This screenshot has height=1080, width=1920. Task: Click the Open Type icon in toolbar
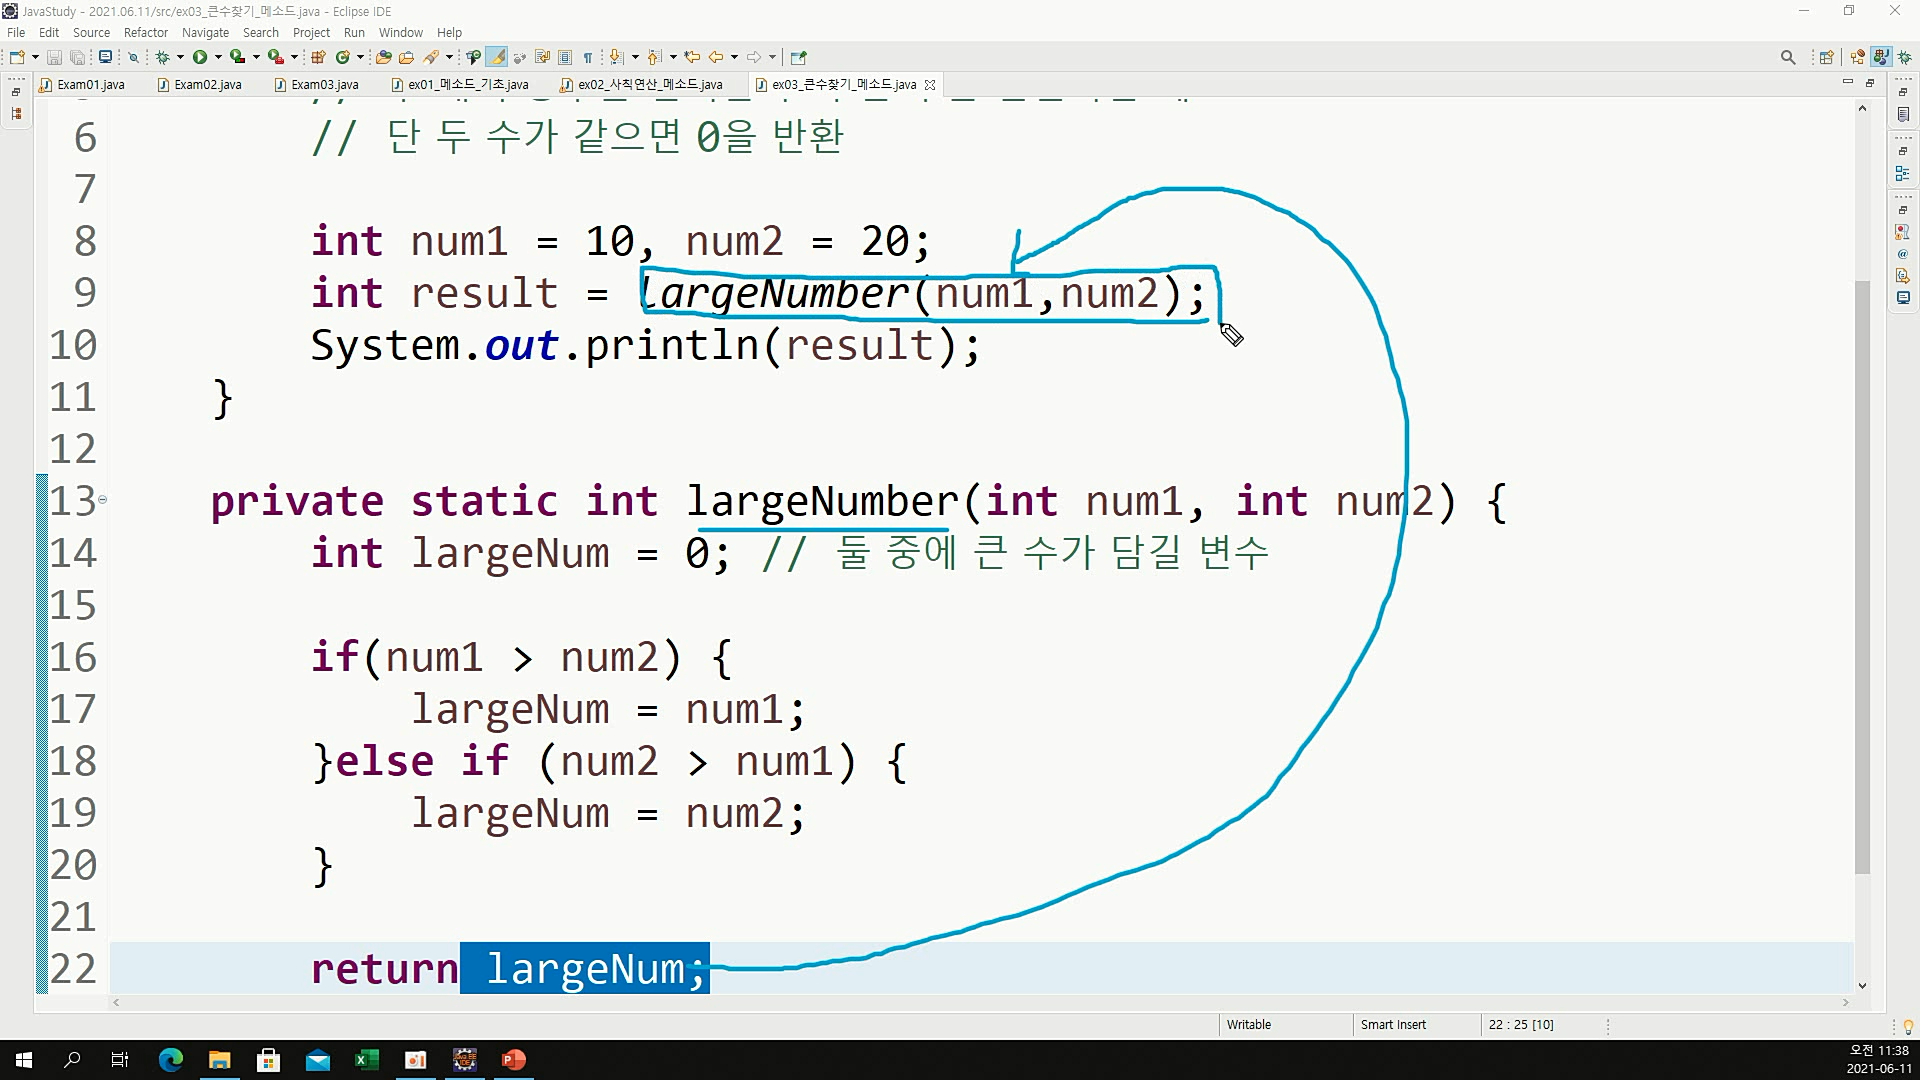click(x=384, y=57)
